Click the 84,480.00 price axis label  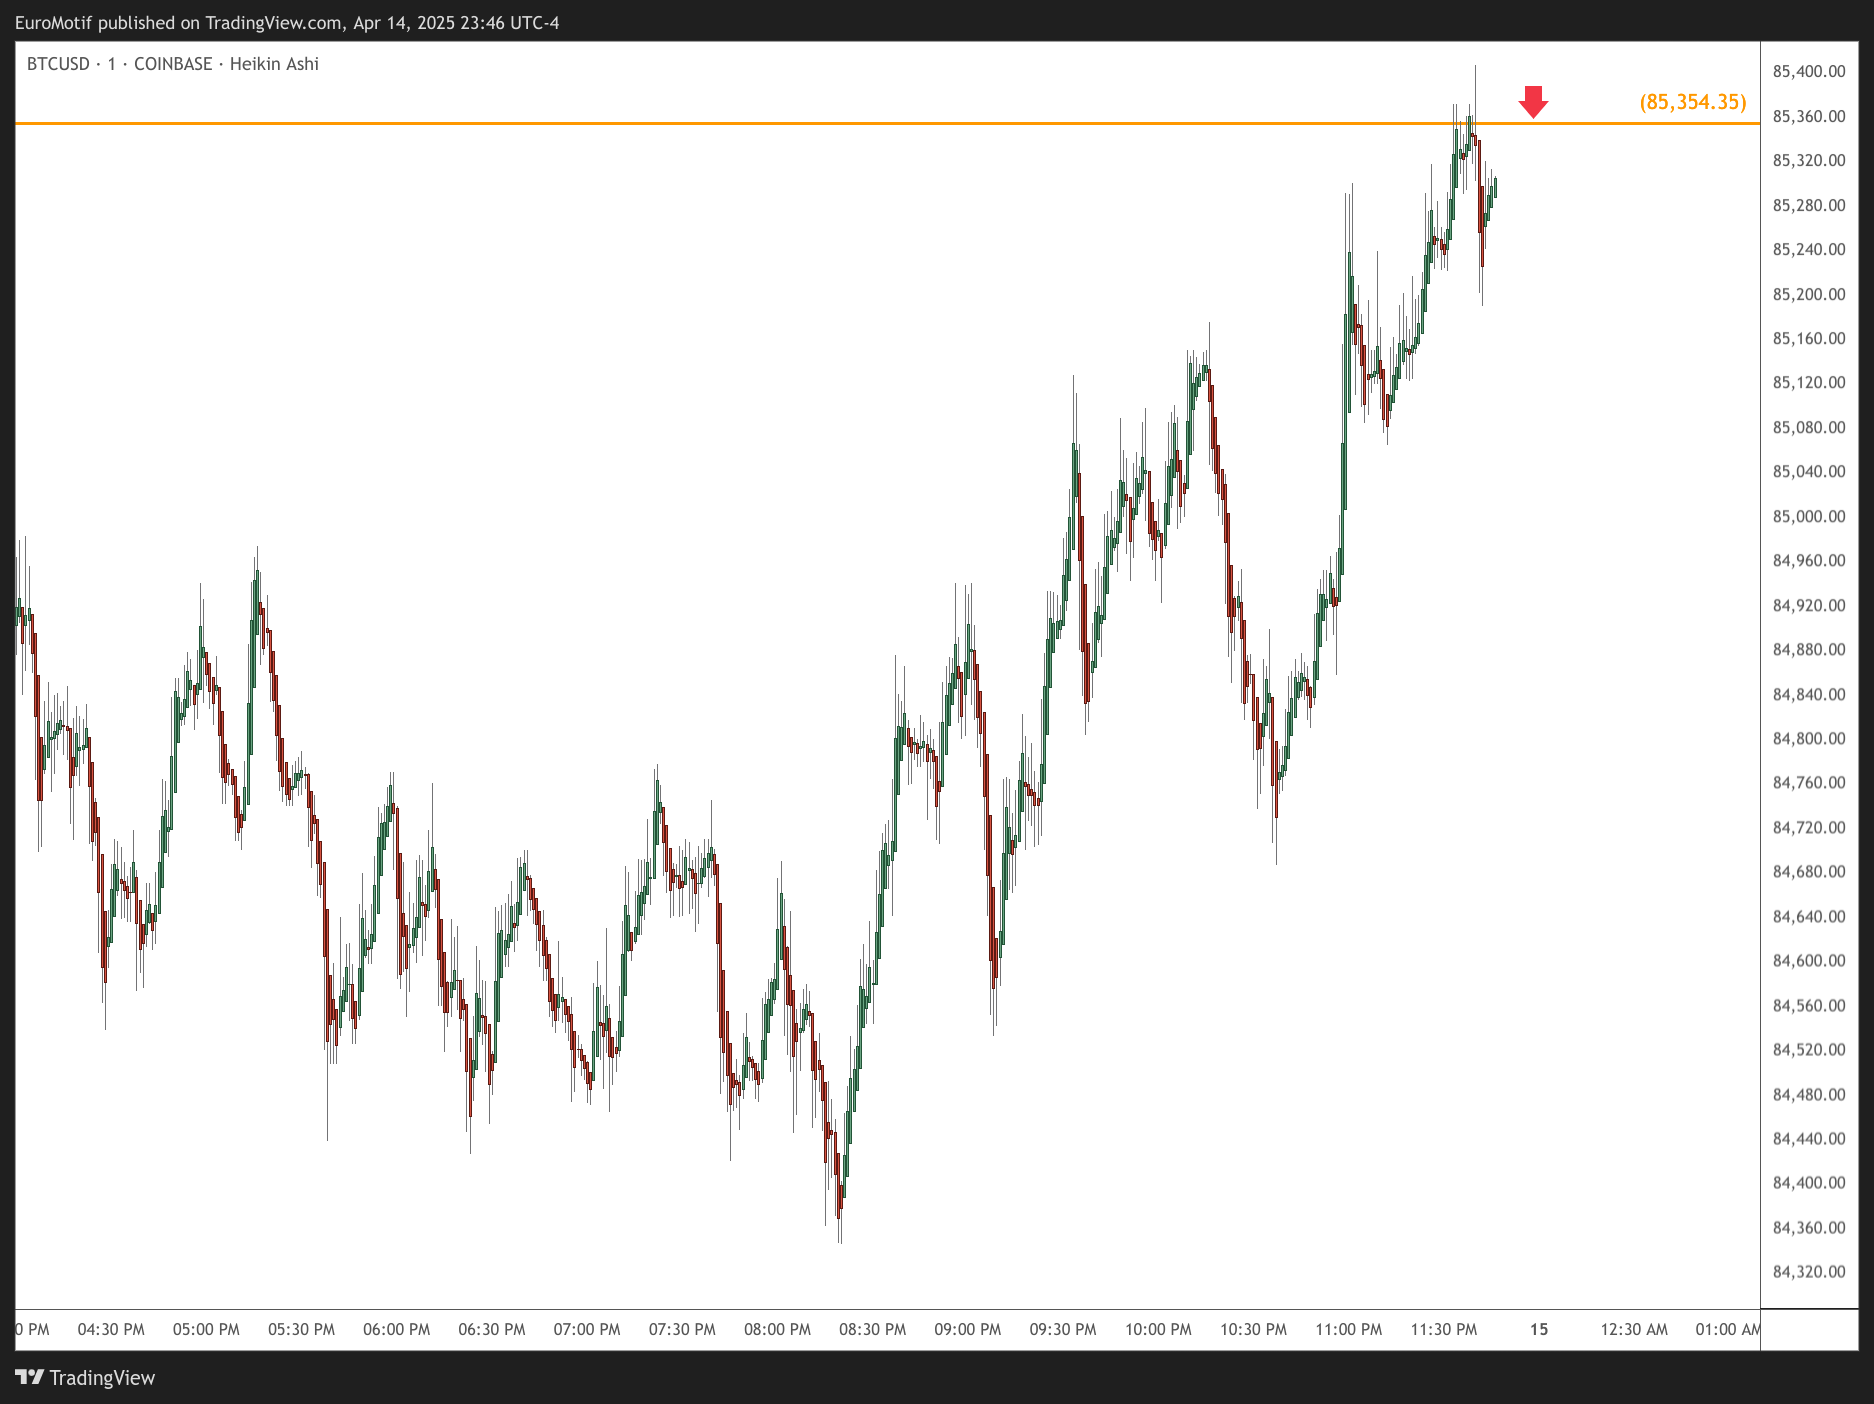click(1809, 1094)
